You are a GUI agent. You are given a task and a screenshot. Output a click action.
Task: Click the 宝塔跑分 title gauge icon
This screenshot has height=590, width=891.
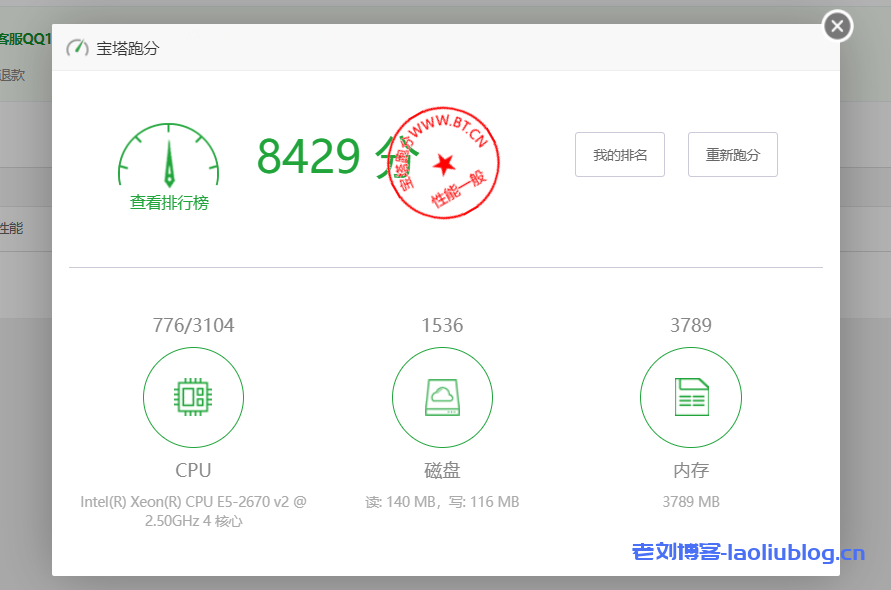[x=77, y=47]
